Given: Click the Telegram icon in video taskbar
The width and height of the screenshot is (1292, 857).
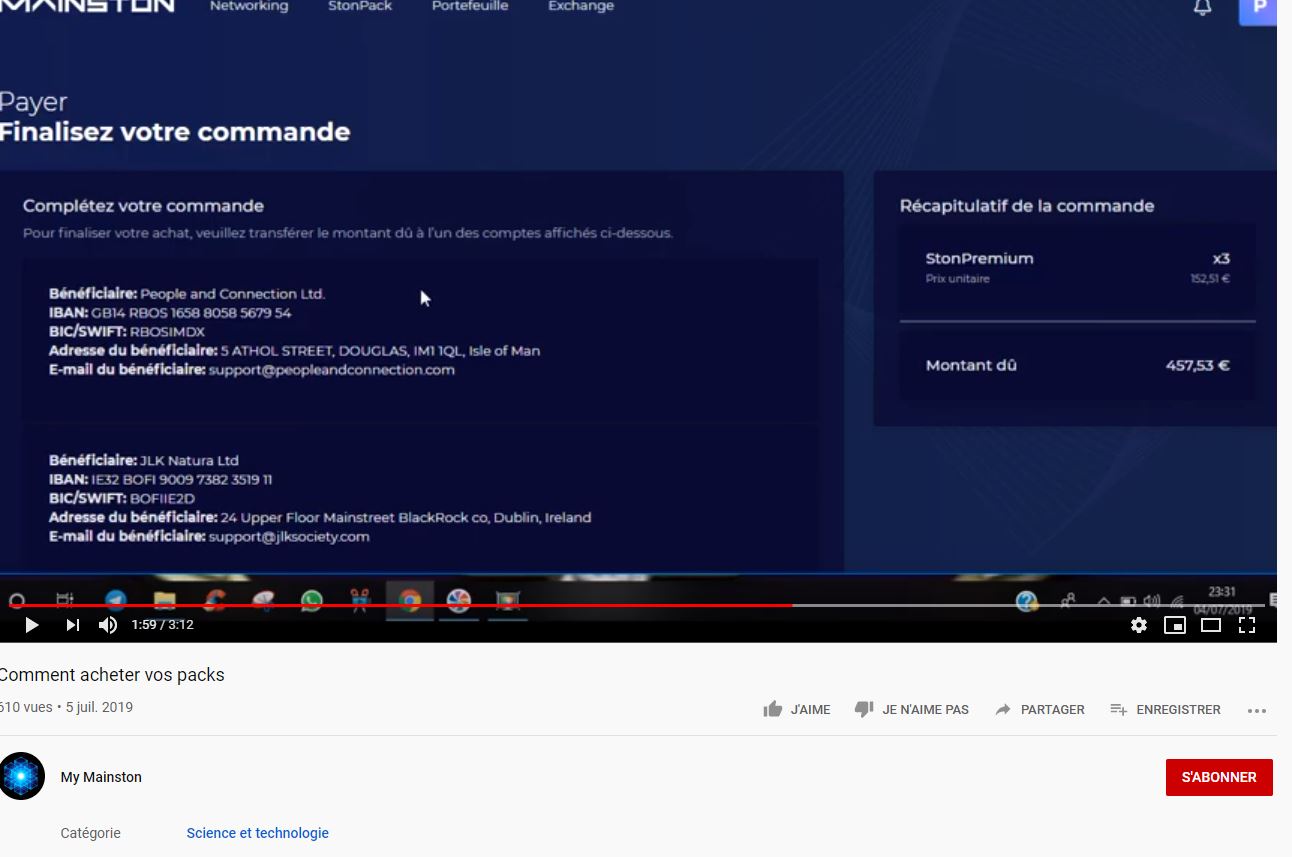Looking at the screenshot, I should tap(116, 601).
